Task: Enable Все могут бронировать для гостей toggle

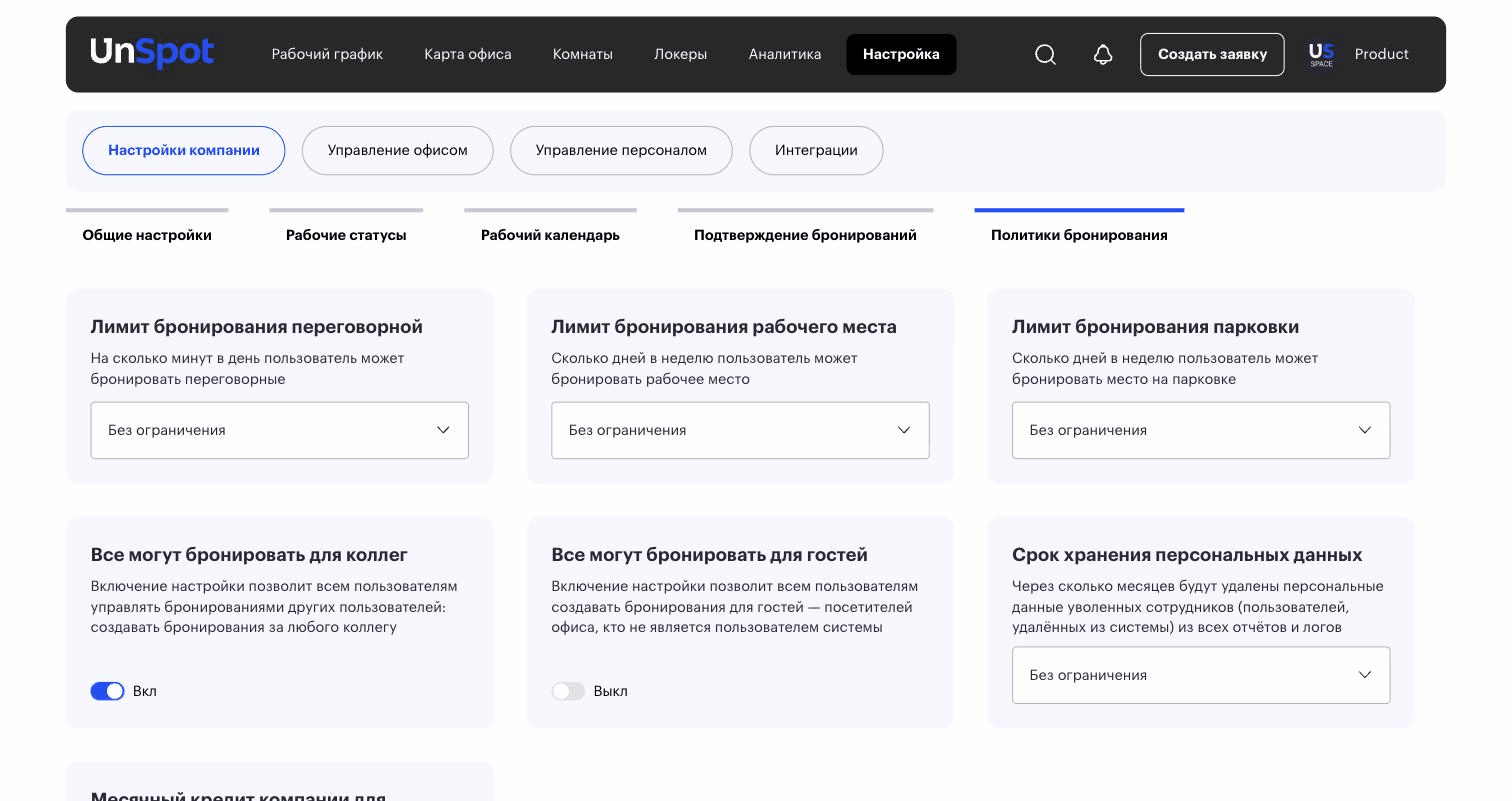Action: pos(568,691)
